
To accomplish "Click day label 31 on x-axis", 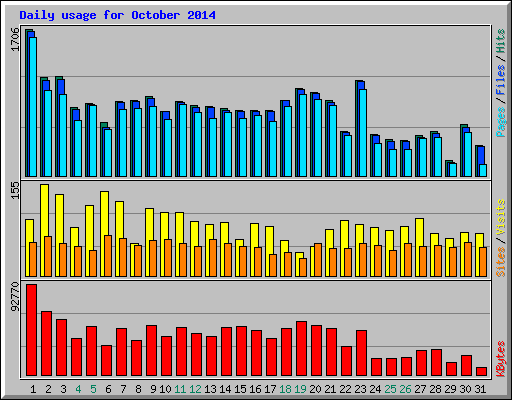I will point(480,389).
